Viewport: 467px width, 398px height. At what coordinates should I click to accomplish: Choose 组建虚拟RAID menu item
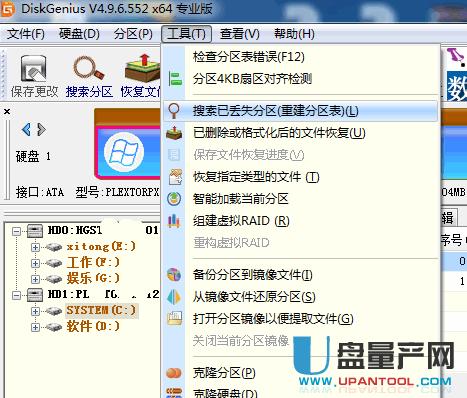pos(301,221)
